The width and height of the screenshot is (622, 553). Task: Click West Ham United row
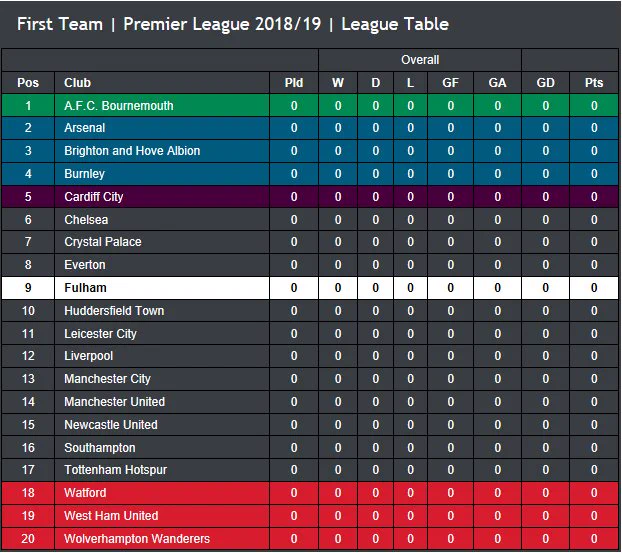pyautogui.click(x=310, y=515)
